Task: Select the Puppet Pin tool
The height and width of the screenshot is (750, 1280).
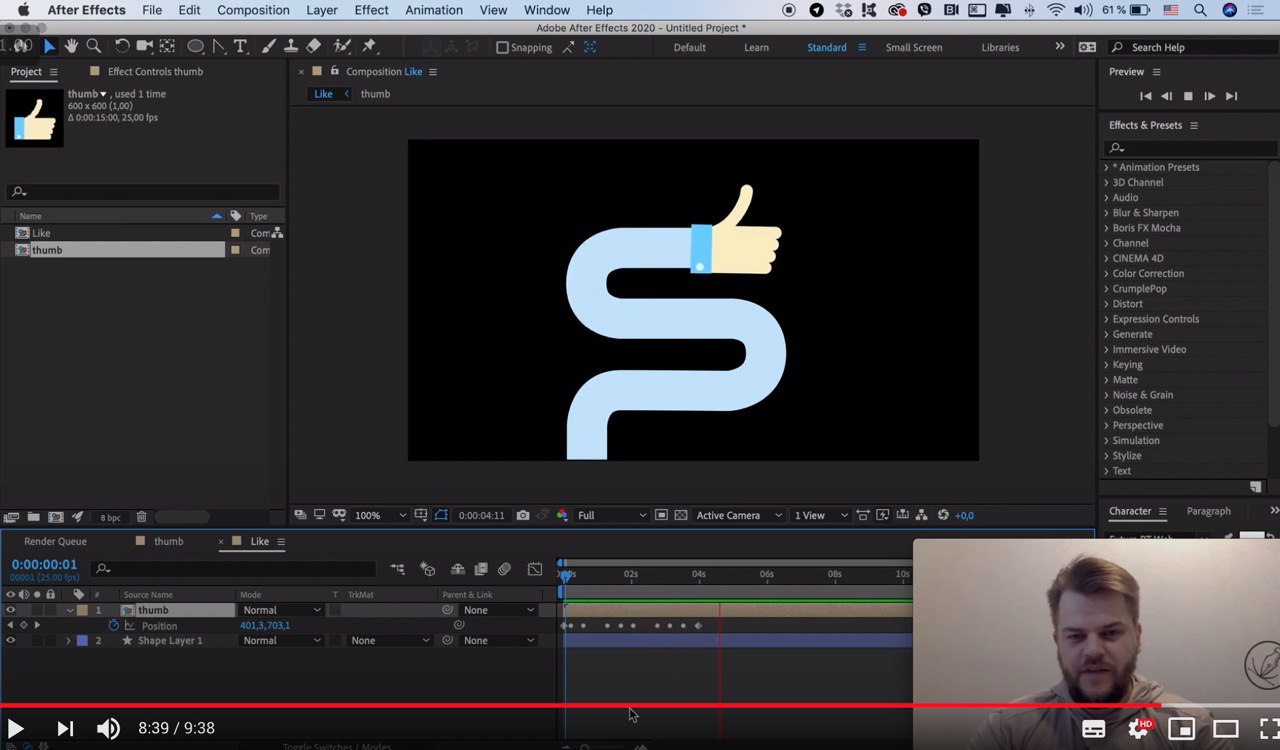Action: (x=369, y=47)
